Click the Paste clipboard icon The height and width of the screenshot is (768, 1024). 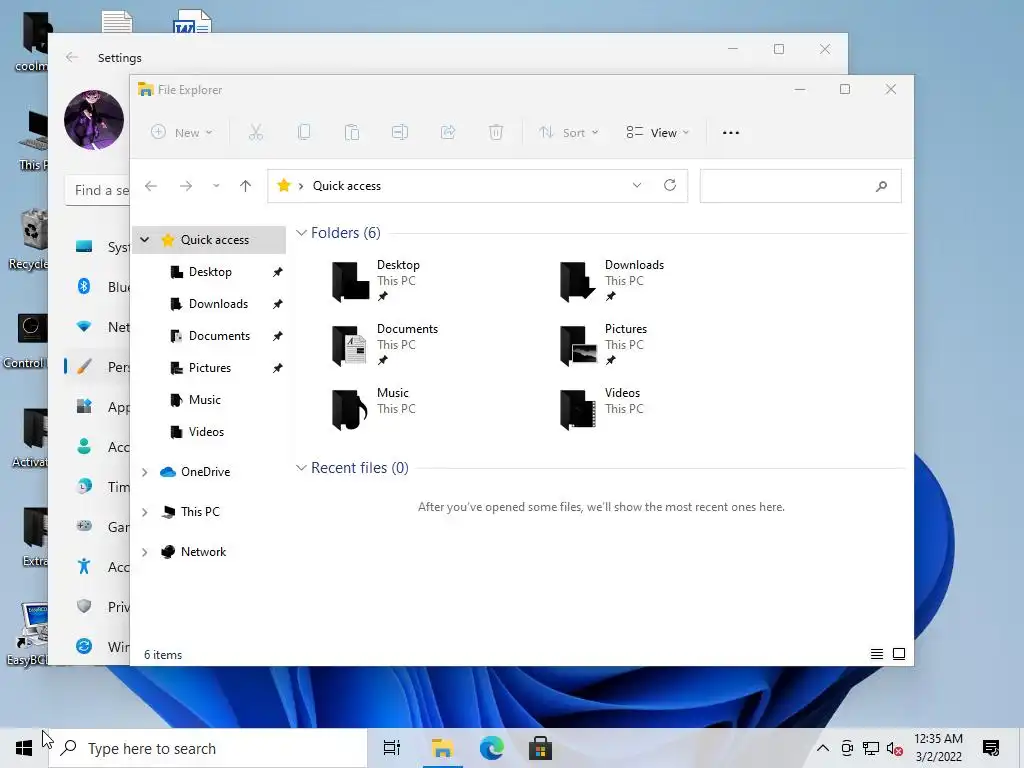(351, 133)
